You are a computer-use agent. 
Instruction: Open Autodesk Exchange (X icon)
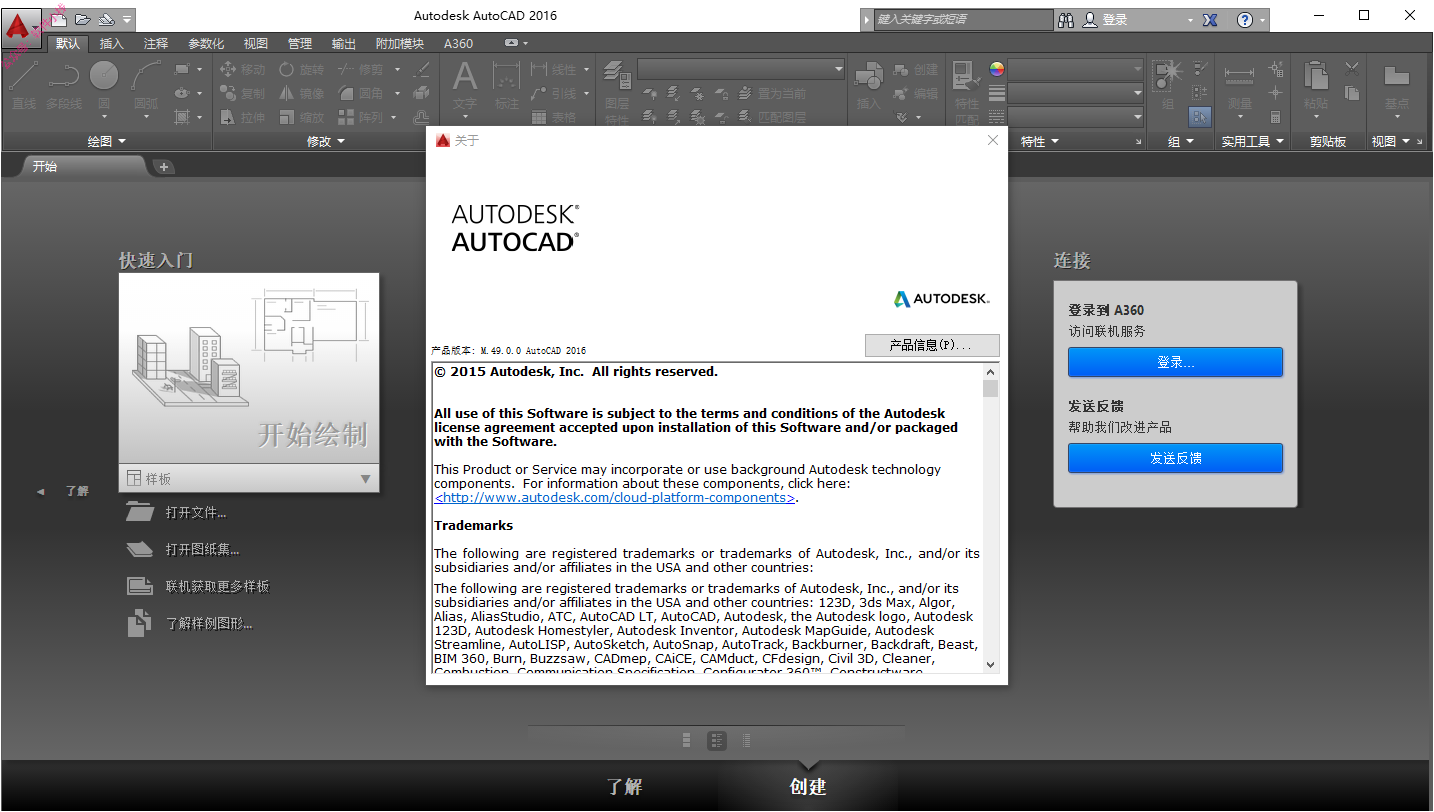point(1209,20)
